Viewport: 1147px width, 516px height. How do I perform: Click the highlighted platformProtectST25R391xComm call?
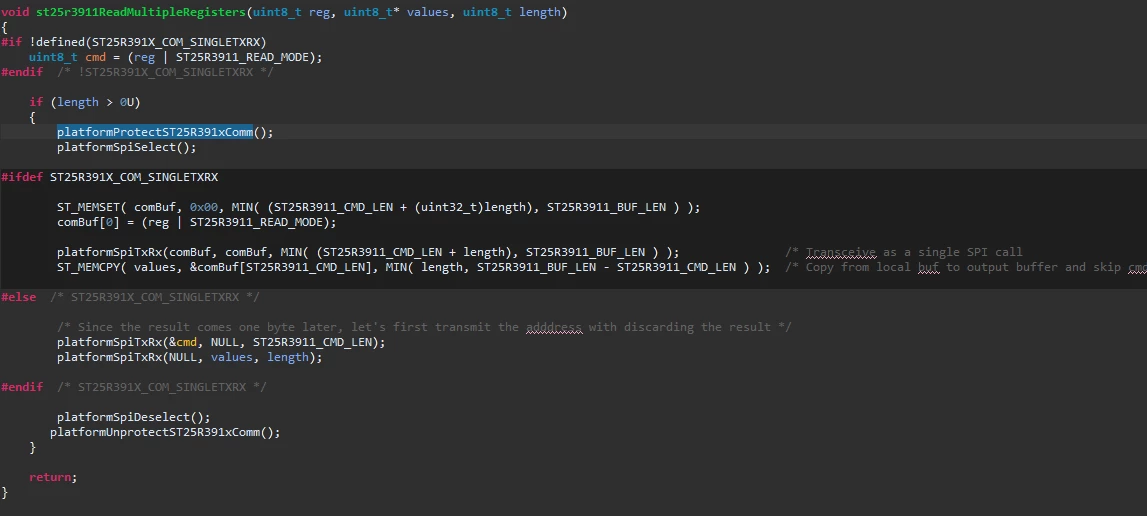[155, 132]
